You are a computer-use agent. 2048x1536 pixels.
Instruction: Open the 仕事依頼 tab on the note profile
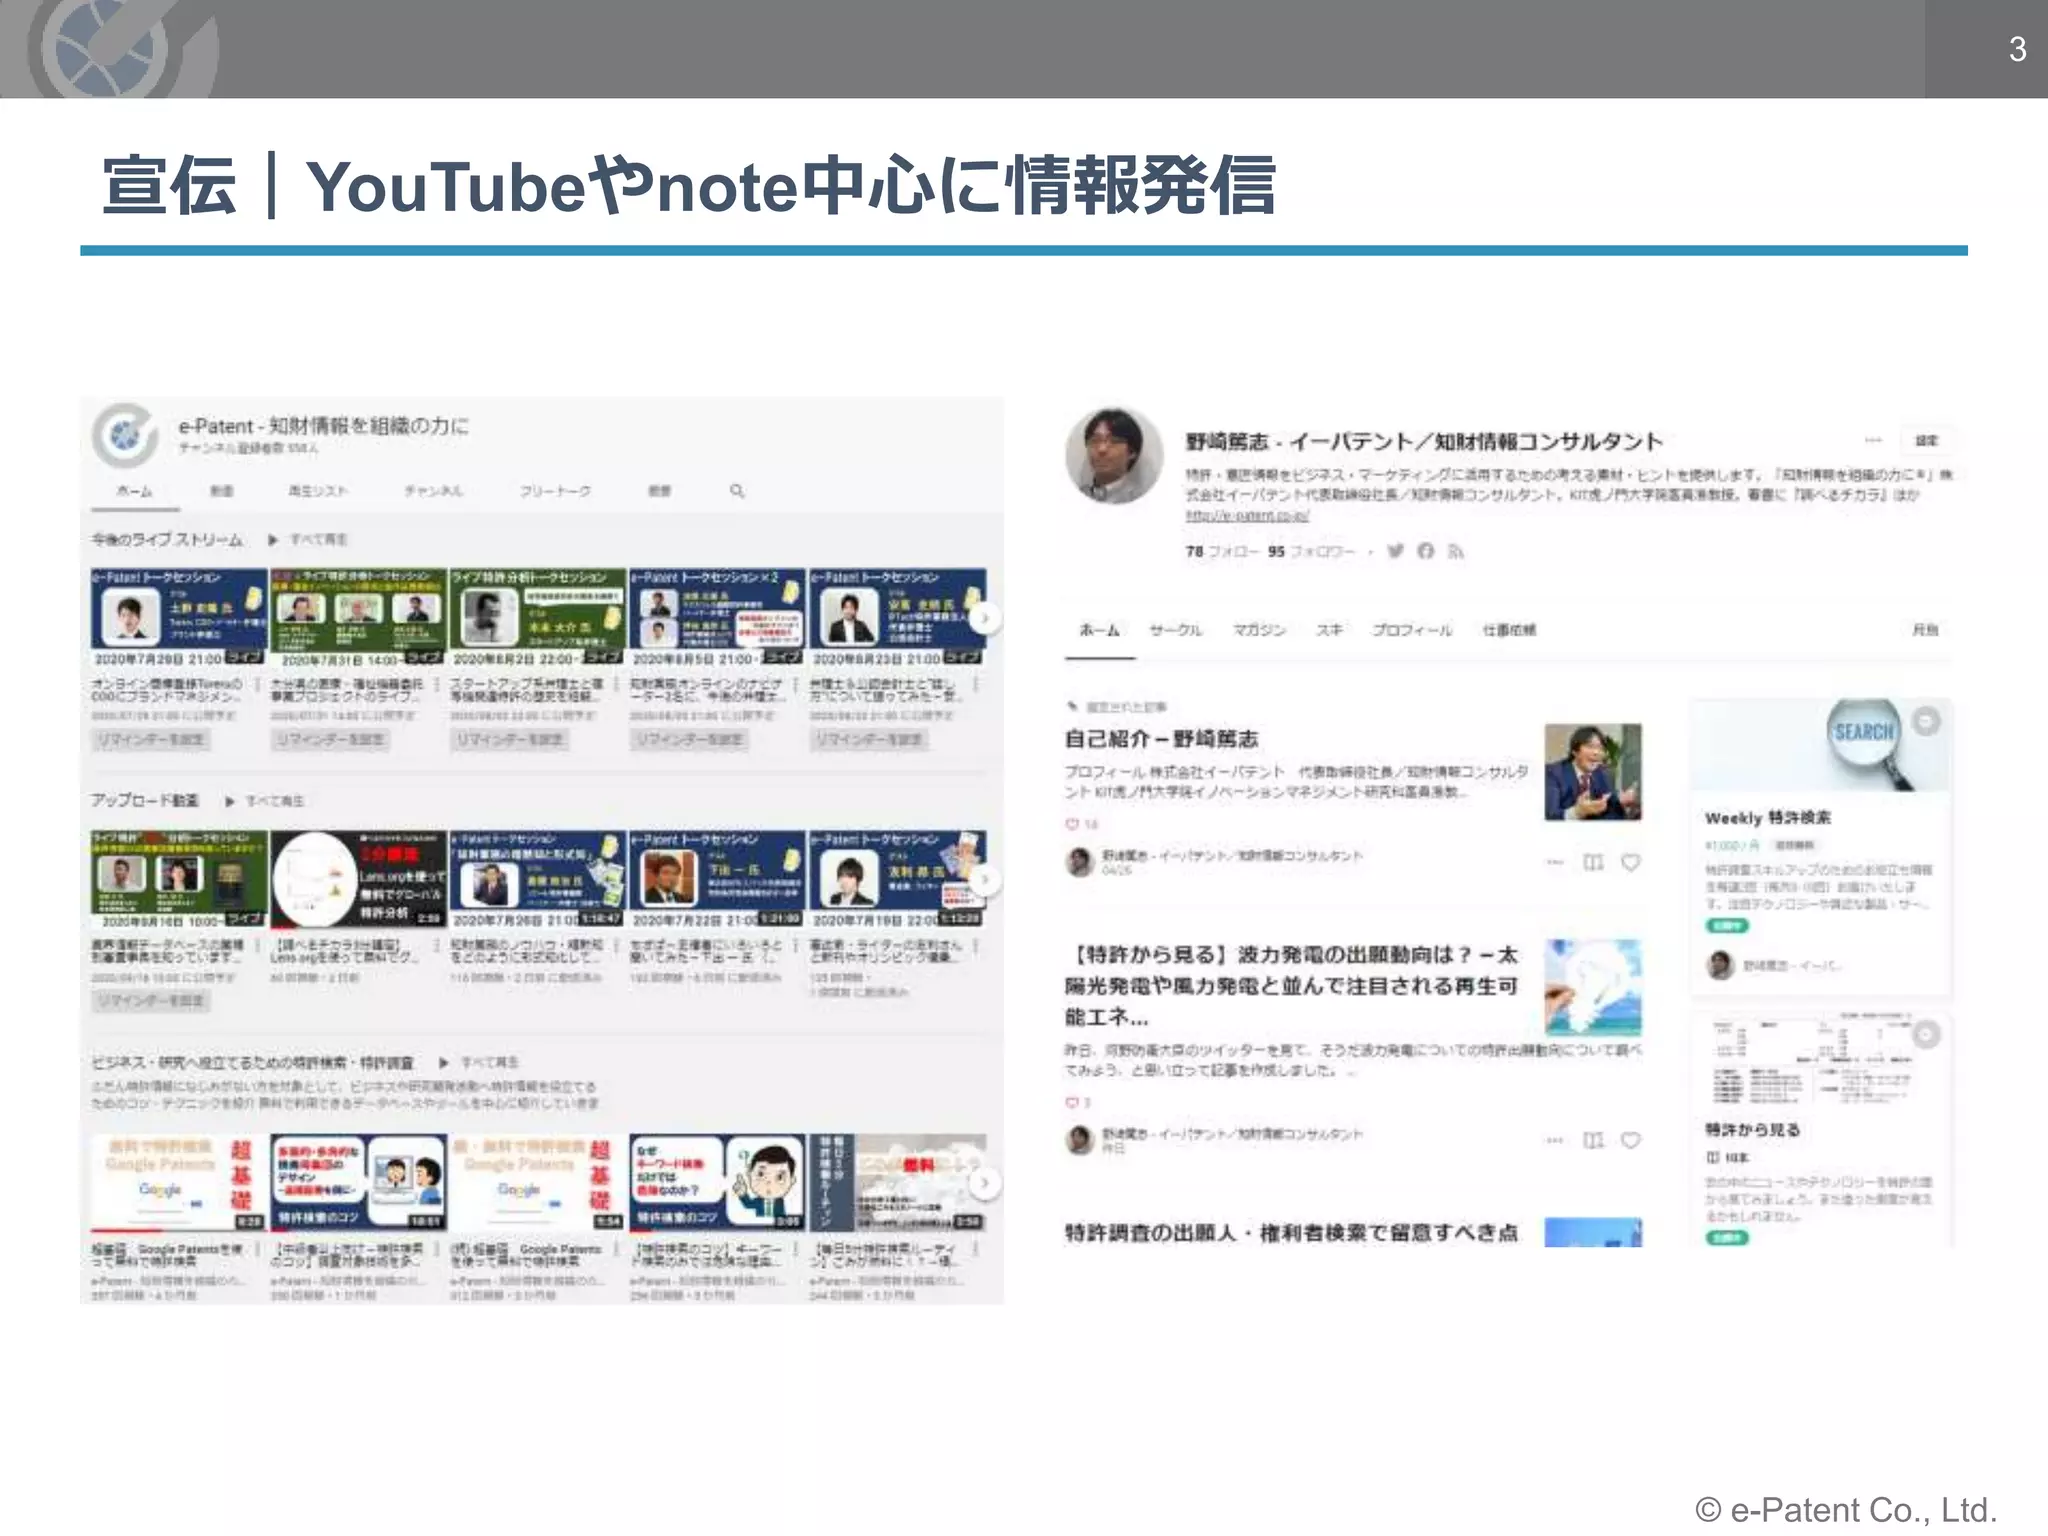[1509, 630]
